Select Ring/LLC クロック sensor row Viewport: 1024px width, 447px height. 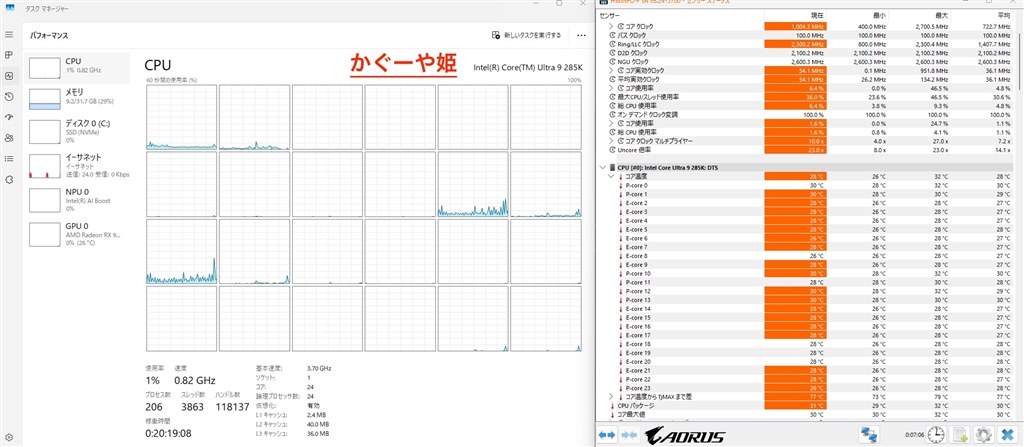tap(805, 44)
